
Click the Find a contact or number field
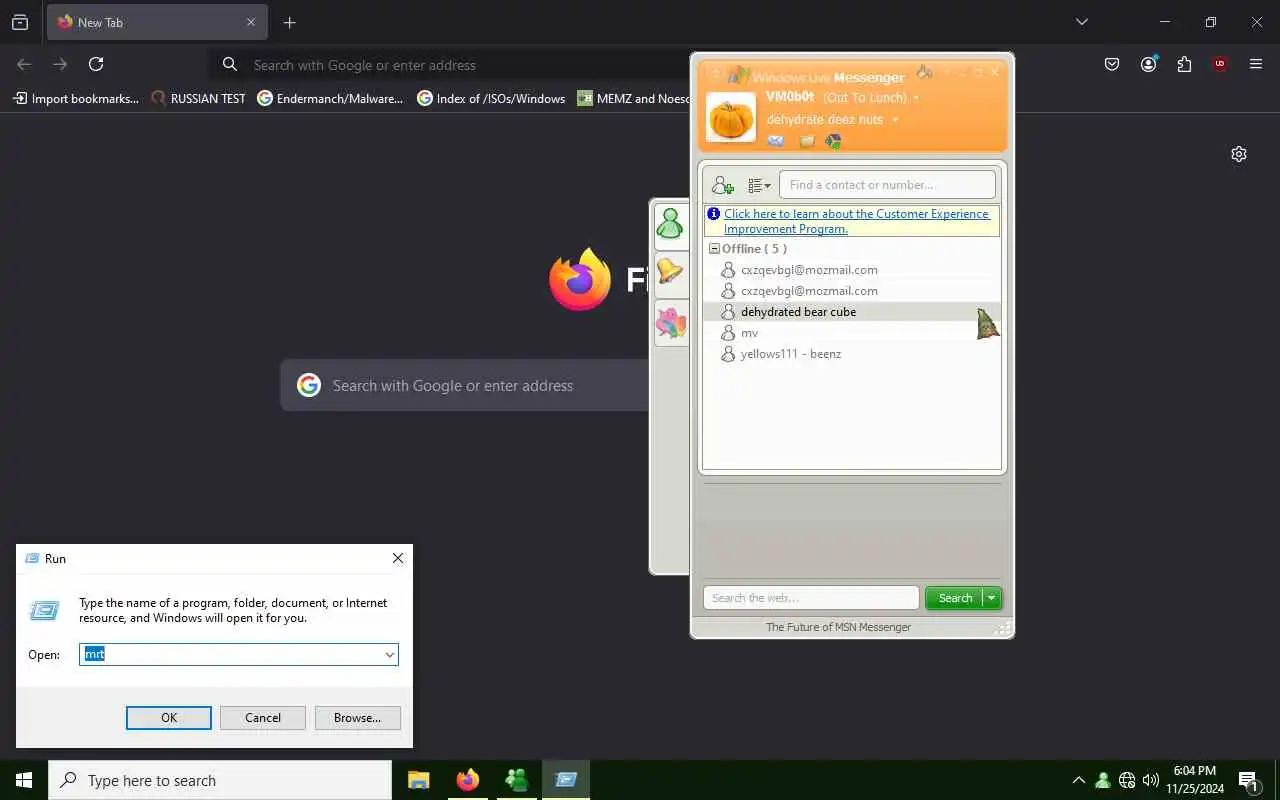click(x=887, y=185)
